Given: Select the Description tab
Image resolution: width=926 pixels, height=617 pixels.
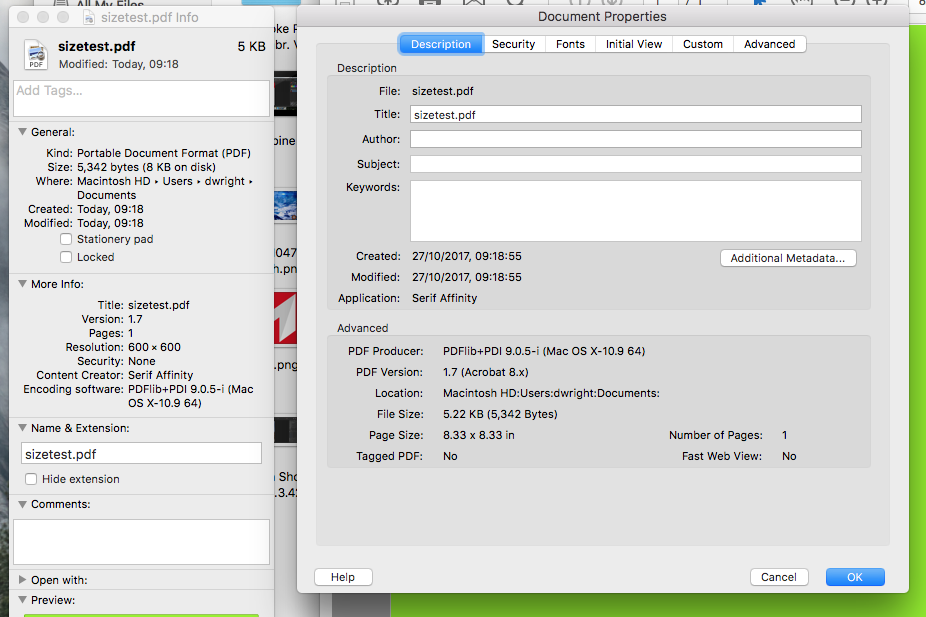Looking at the screenshot, I should [441, 43].
